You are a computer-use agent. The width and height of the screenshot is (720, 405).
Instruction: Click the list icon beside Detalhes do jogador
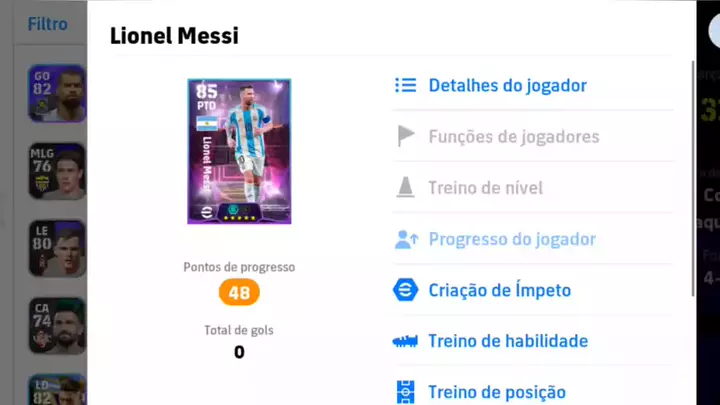point(405,85)
